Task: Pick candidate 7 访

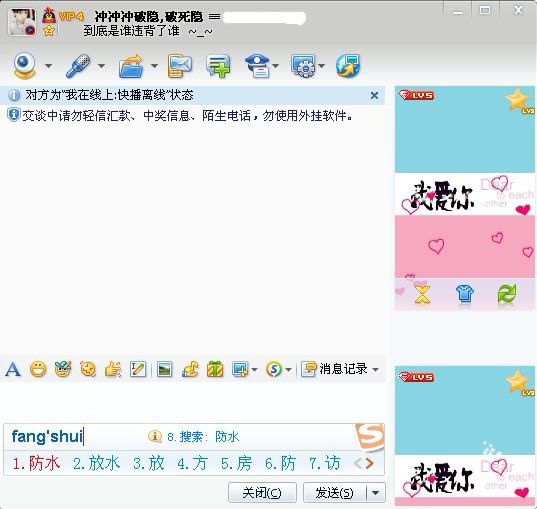Action: pyautogui.click(x=324, y=463)
